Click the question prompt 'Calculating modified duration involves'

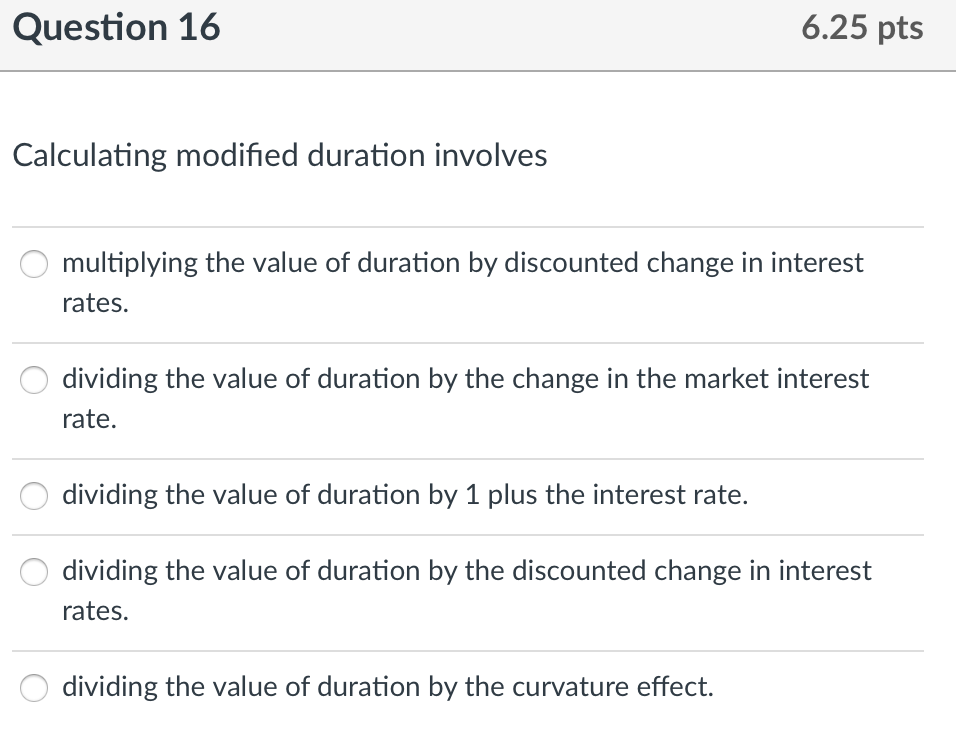[280, 156]
